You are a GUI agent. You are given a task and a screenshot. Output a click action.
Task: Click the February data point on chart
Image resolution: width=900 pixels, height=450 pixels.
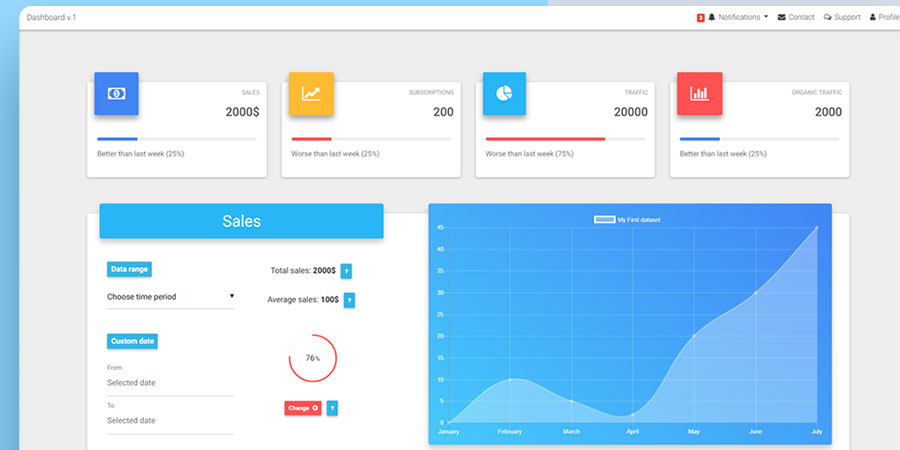(510, 379)
